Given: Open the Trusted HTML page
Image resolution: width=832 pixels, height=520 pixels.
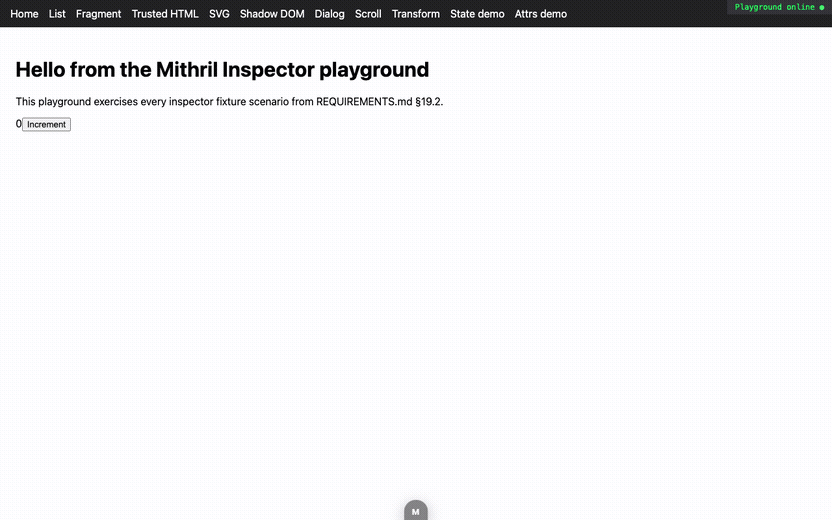Looking at the screenshot, I should click(x=165, y=14).
